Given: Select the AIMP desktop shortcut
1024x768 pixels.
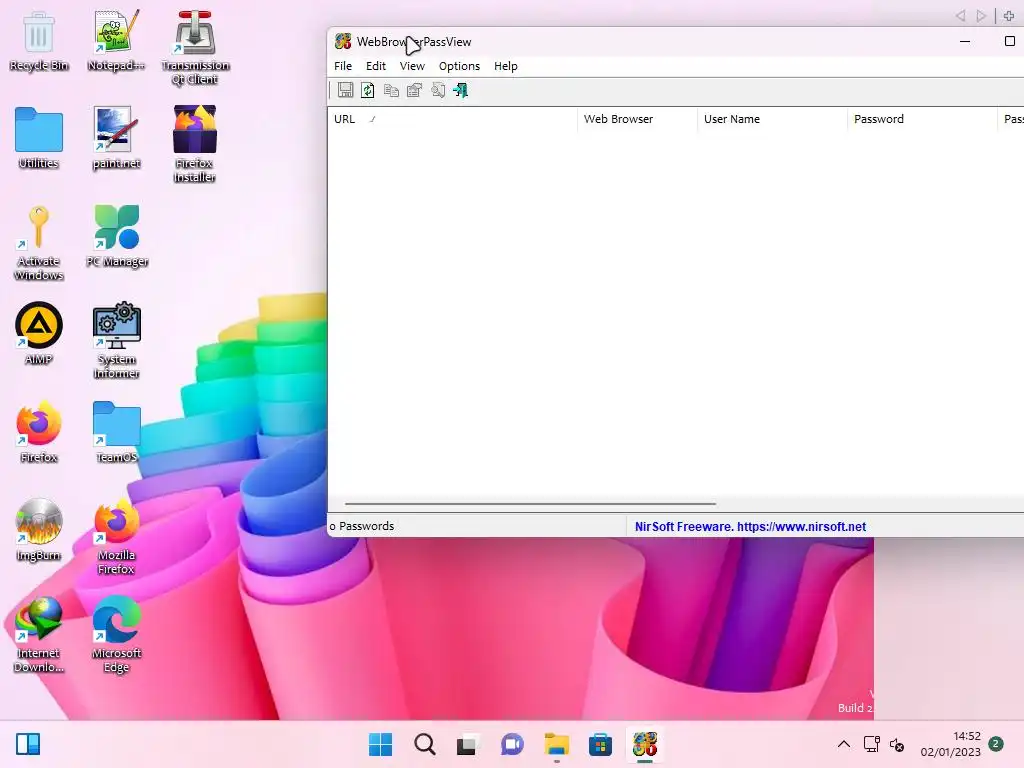Looking at the screenshot, I should (39, 334).
